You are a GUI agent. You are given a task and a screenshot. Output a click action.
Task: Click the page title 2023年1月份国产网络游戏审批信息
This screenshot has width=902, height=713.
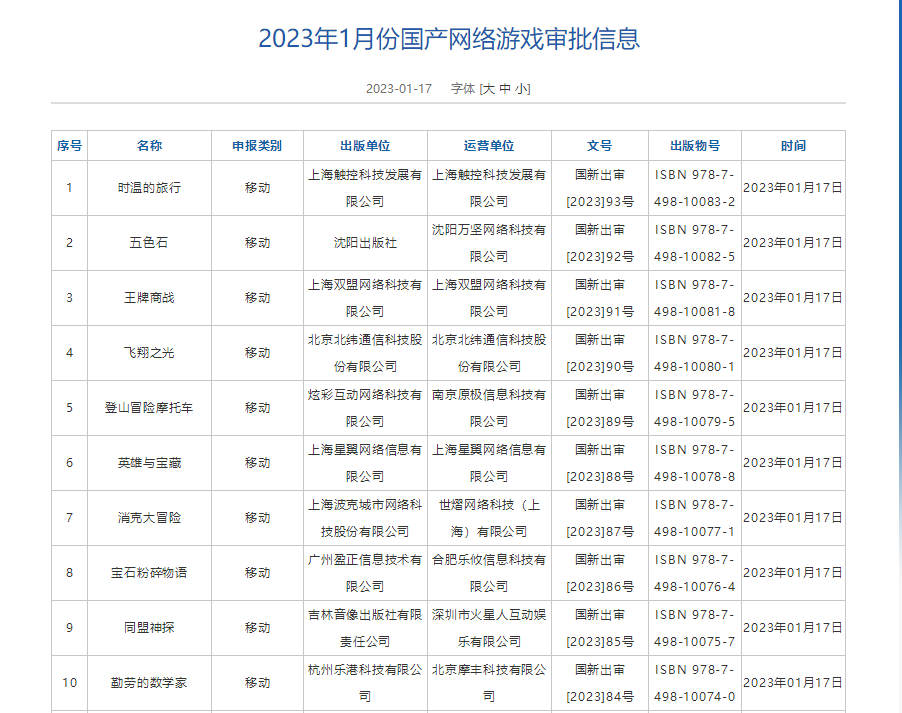tap(449, 39)
